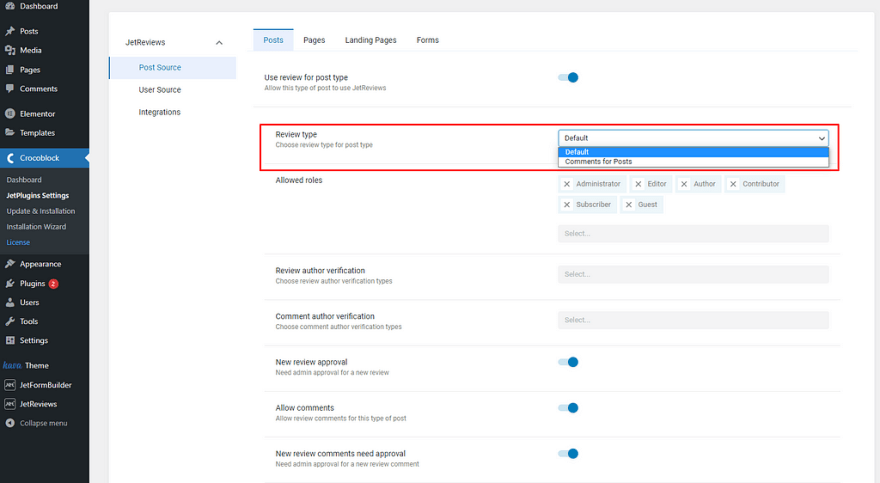Viewport: 880px width, 483px height.
Task: Click the Appearance brush icon
Action: 10,264
